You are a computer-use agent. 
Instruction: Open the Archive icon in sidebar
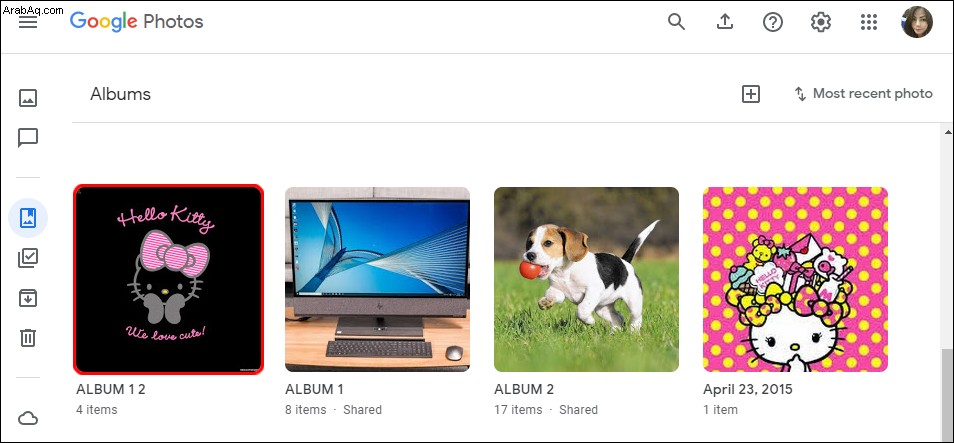(28, 298)
